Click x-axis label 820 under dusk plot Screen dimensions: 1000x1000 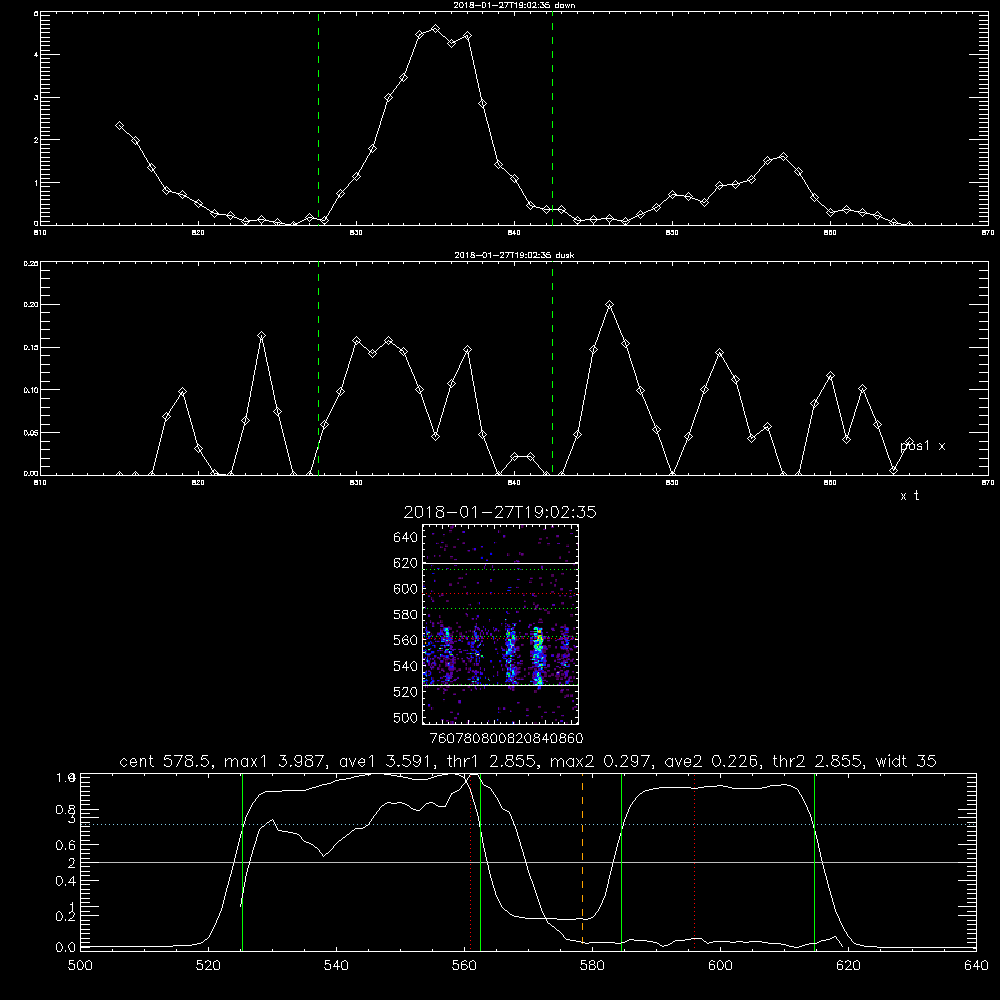(198, 483)
